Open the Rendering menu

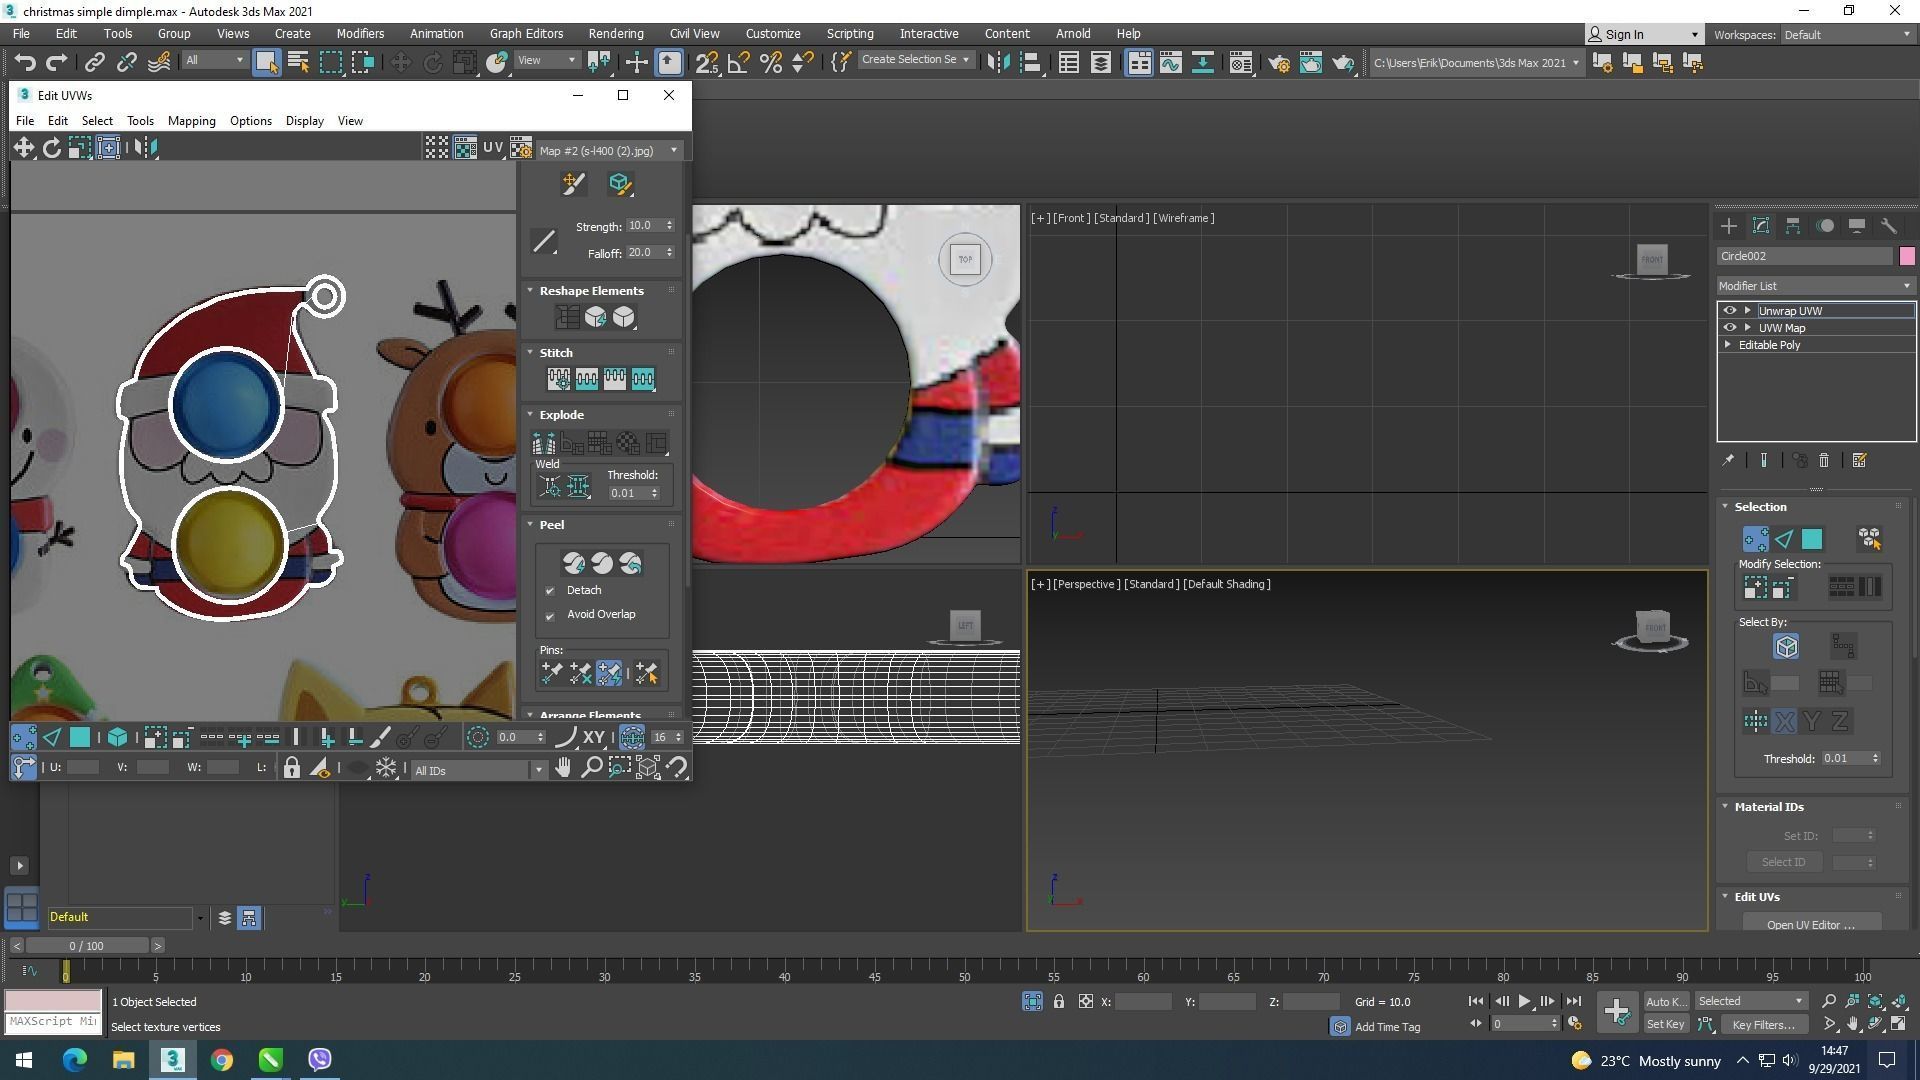click(615, 34)
